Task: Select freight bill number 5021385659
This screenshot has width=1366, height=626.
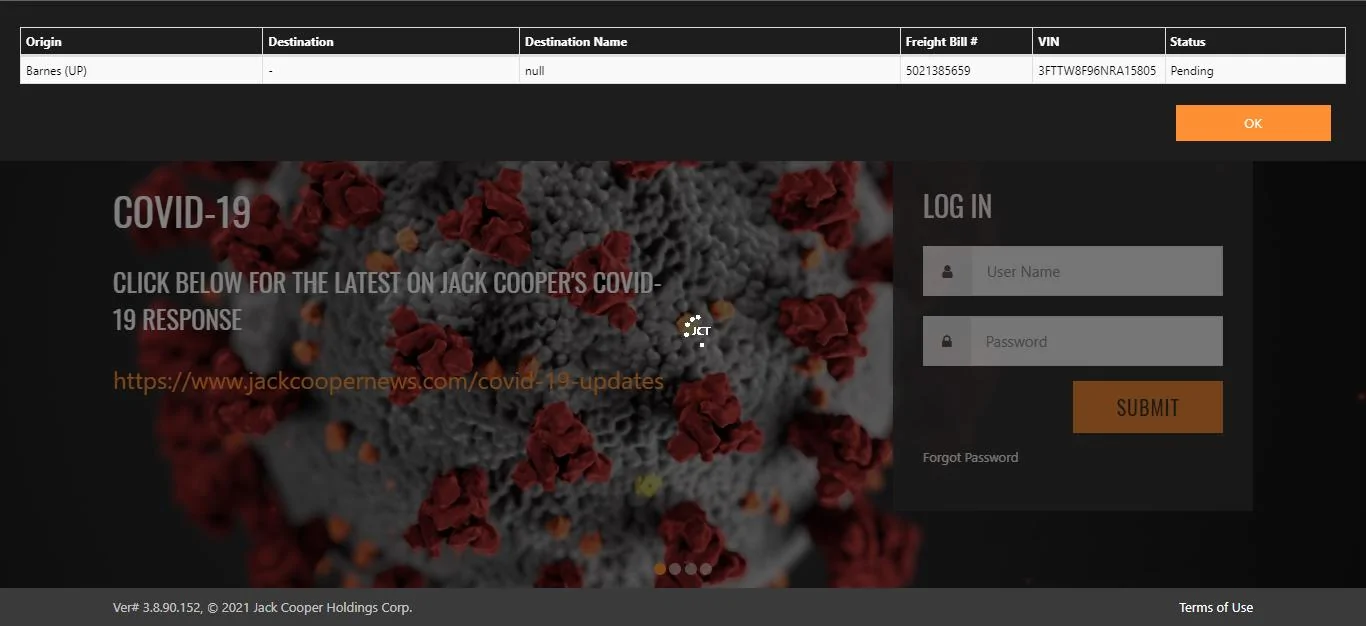Action: [966, 71]
